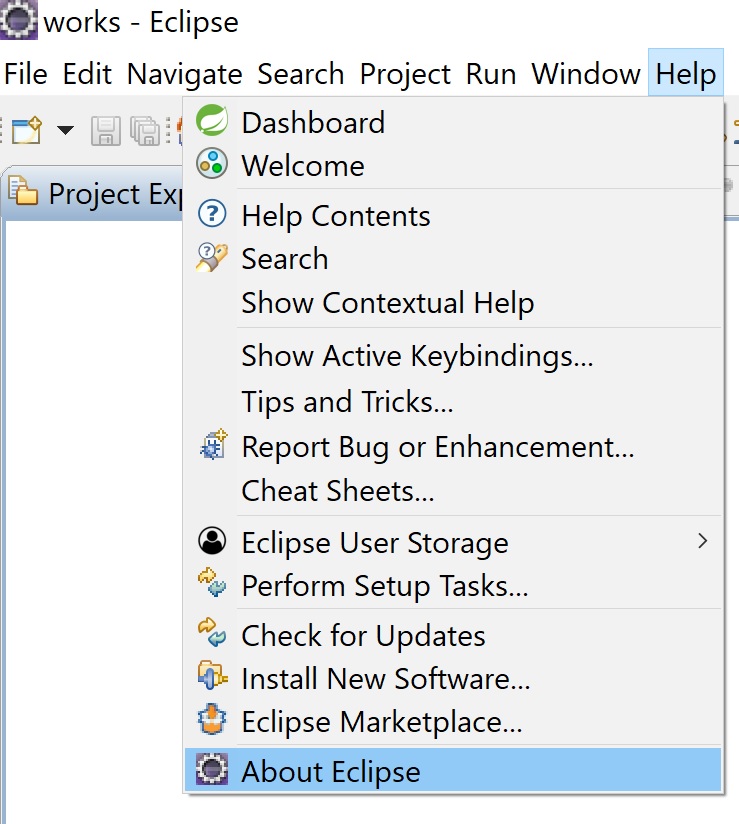
Task: Switch to the Project Explorer tab
Action: [x=95, y=193]
